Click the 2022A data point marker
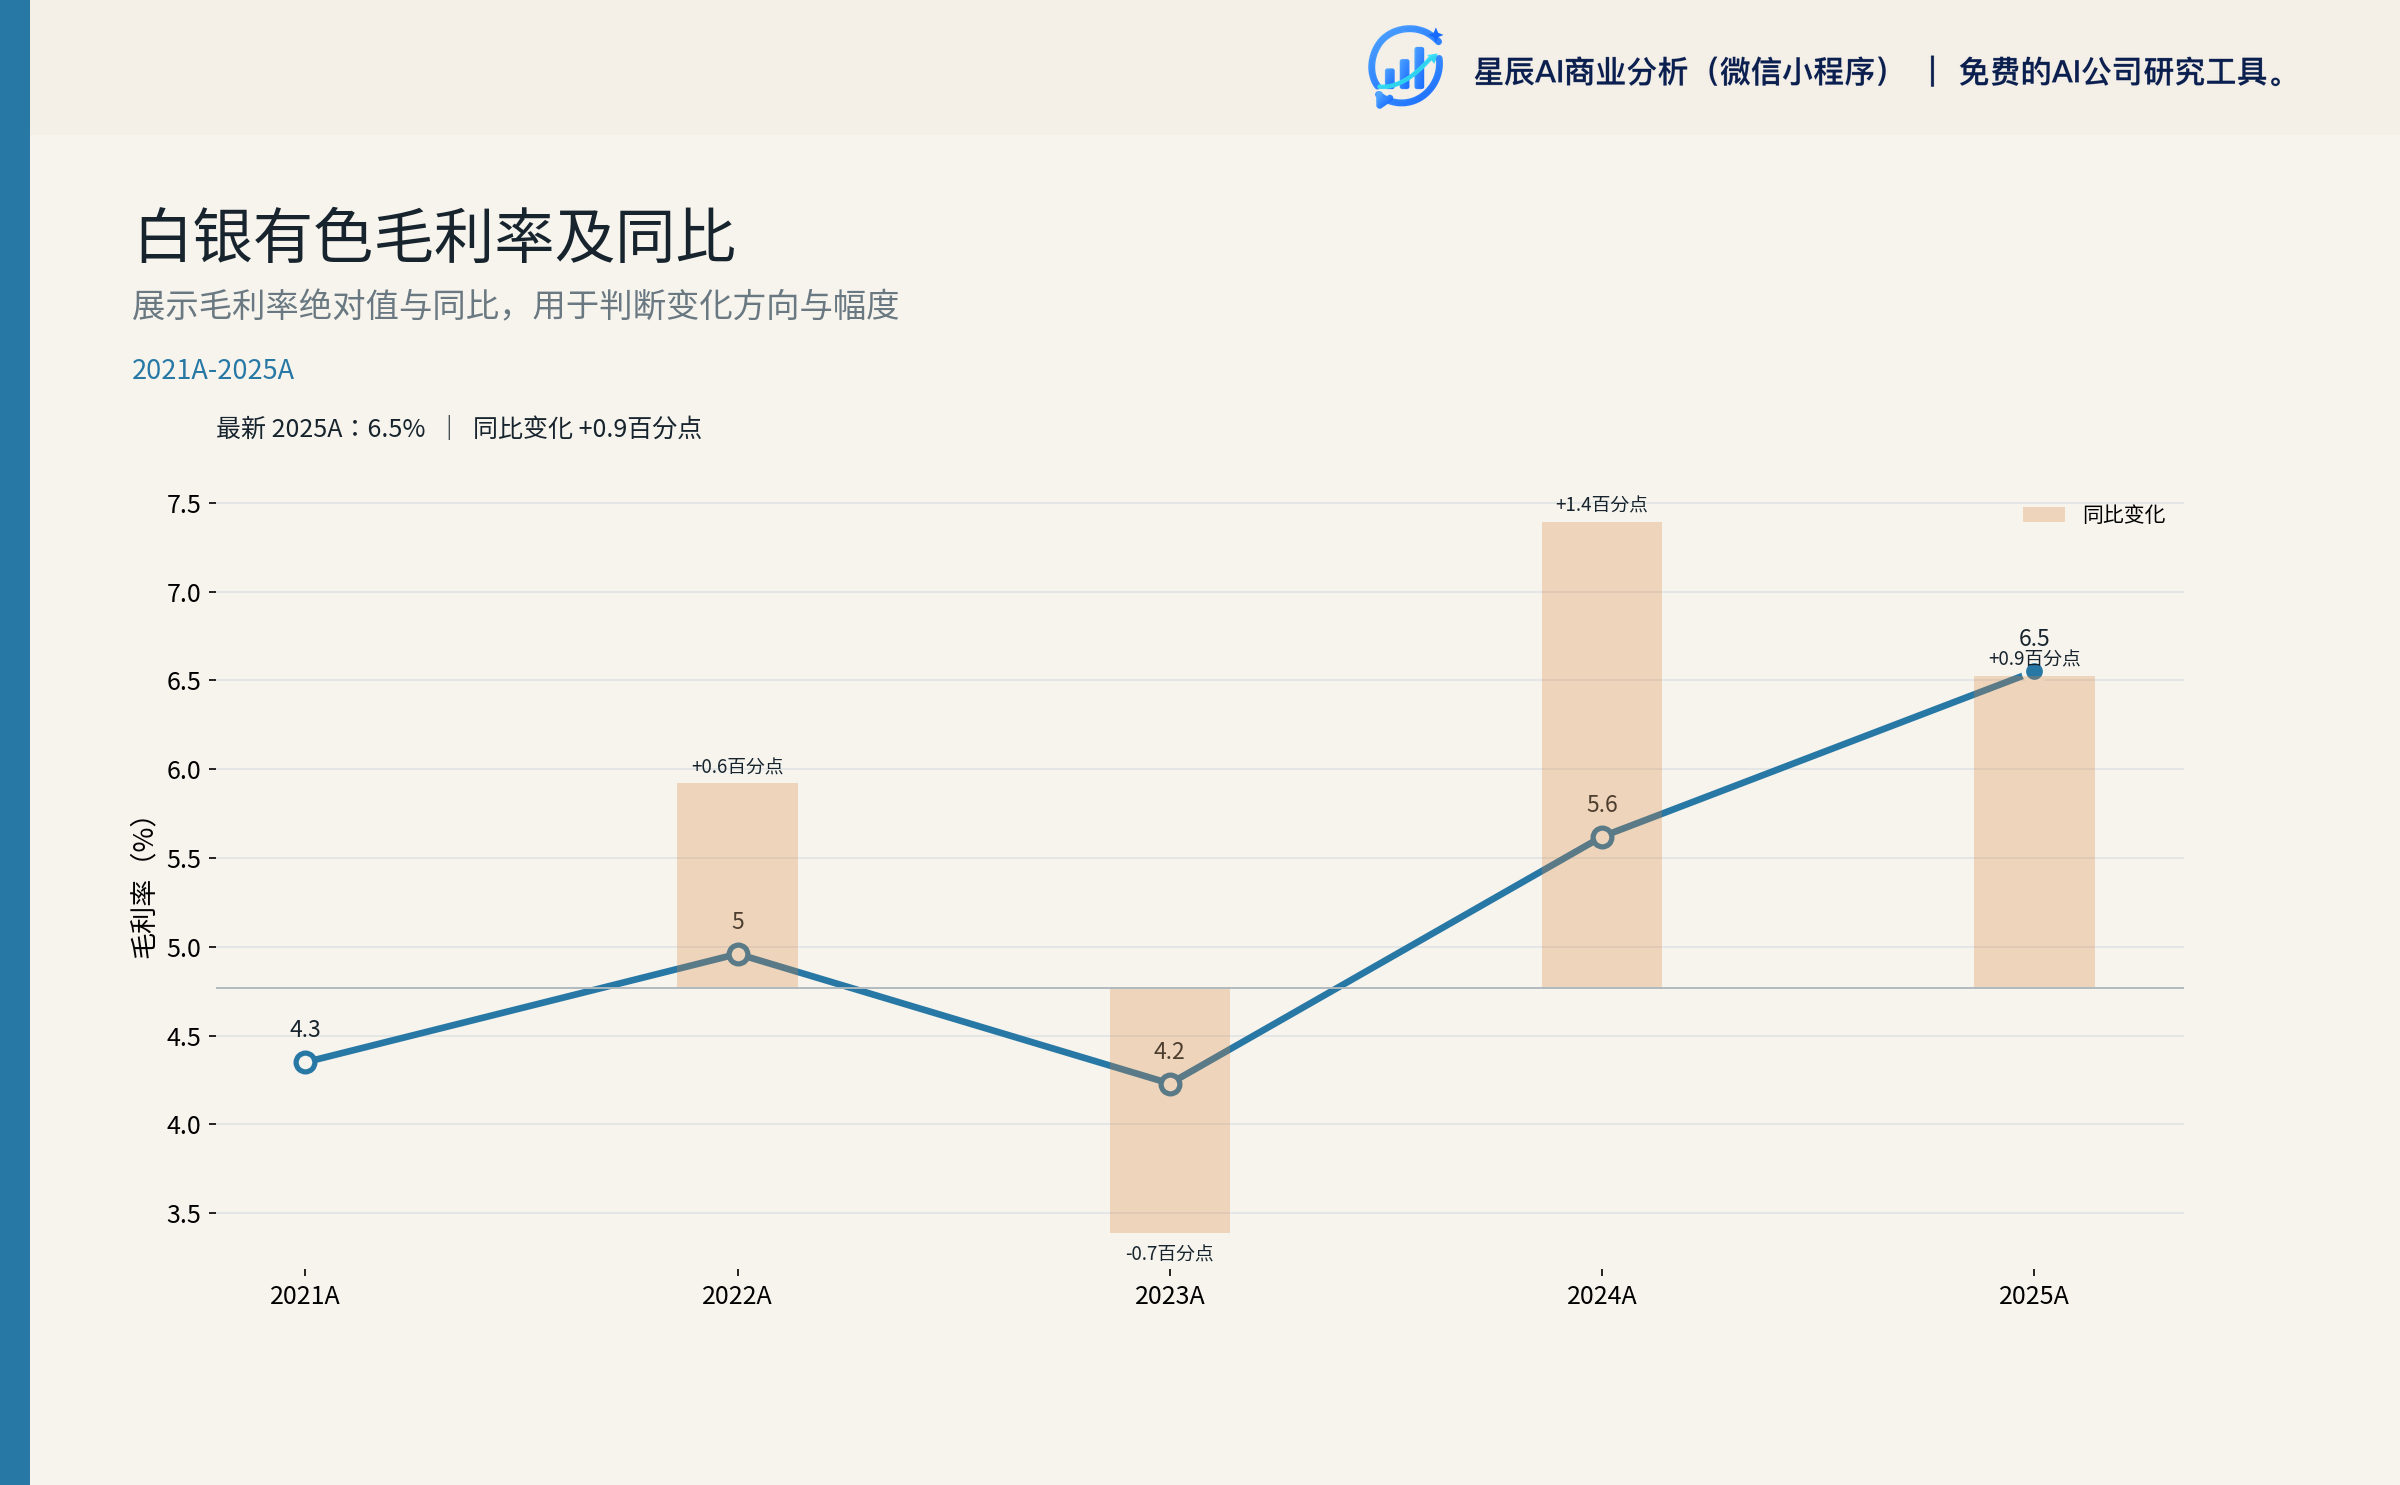The image size is (2400, 1485). (x=738, y=954)
